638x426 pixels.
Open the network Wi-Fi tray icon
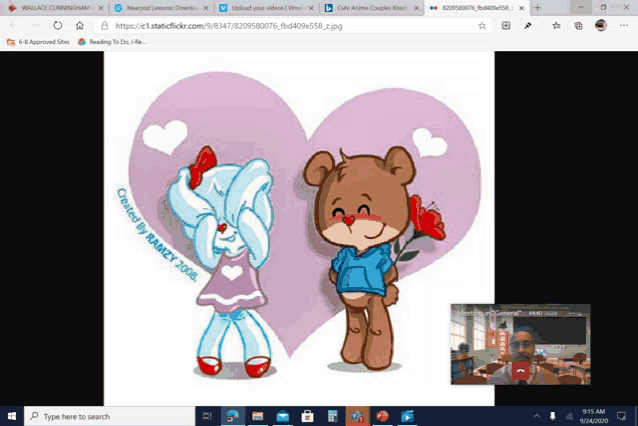569,416
